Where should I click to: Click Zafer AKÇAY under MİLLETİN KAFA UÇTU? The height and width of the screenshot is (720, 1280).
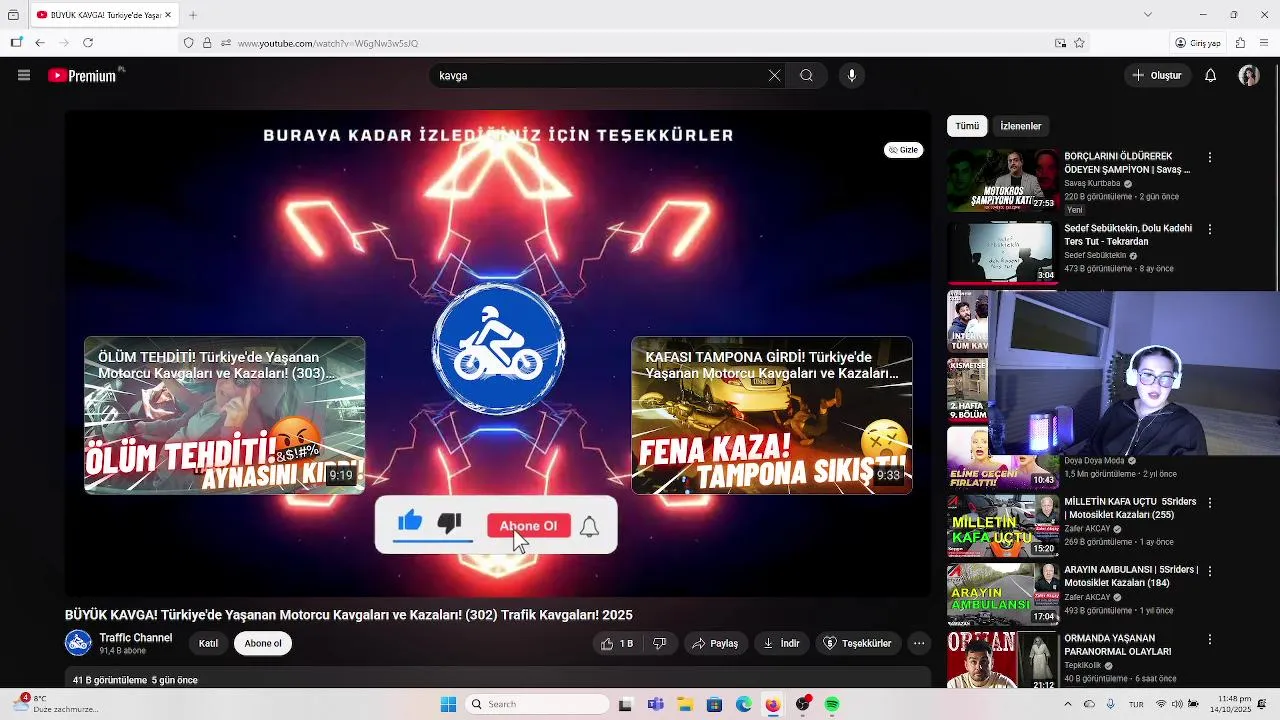pyautogui.click(x=1087, y=529)
